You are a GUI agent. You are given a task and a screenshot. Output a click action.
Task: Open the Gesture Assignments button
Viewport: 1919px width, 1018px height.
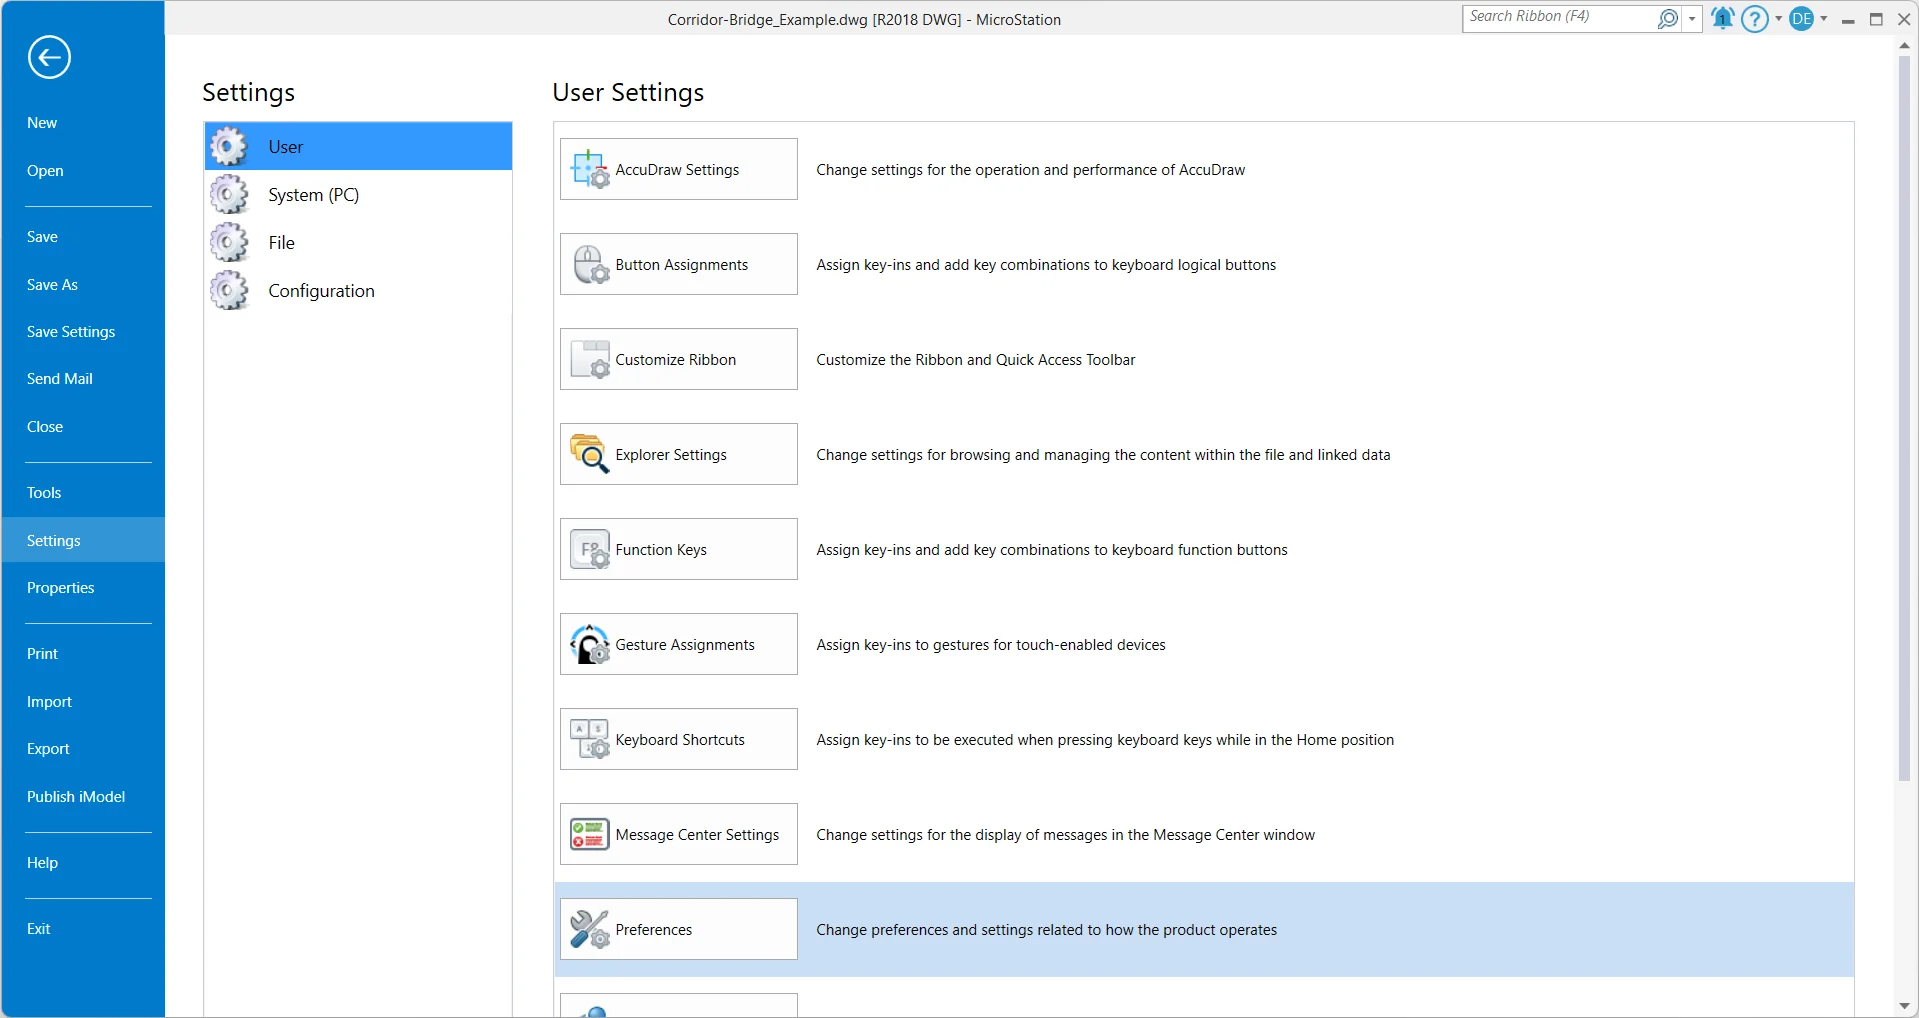[x=679, y=644]
